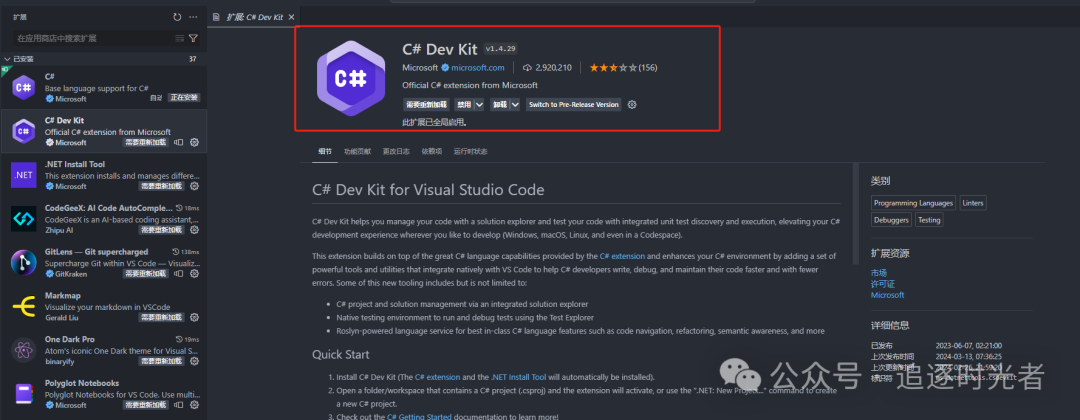
Task: Select the Testing category tag
Action: point(929,220)
